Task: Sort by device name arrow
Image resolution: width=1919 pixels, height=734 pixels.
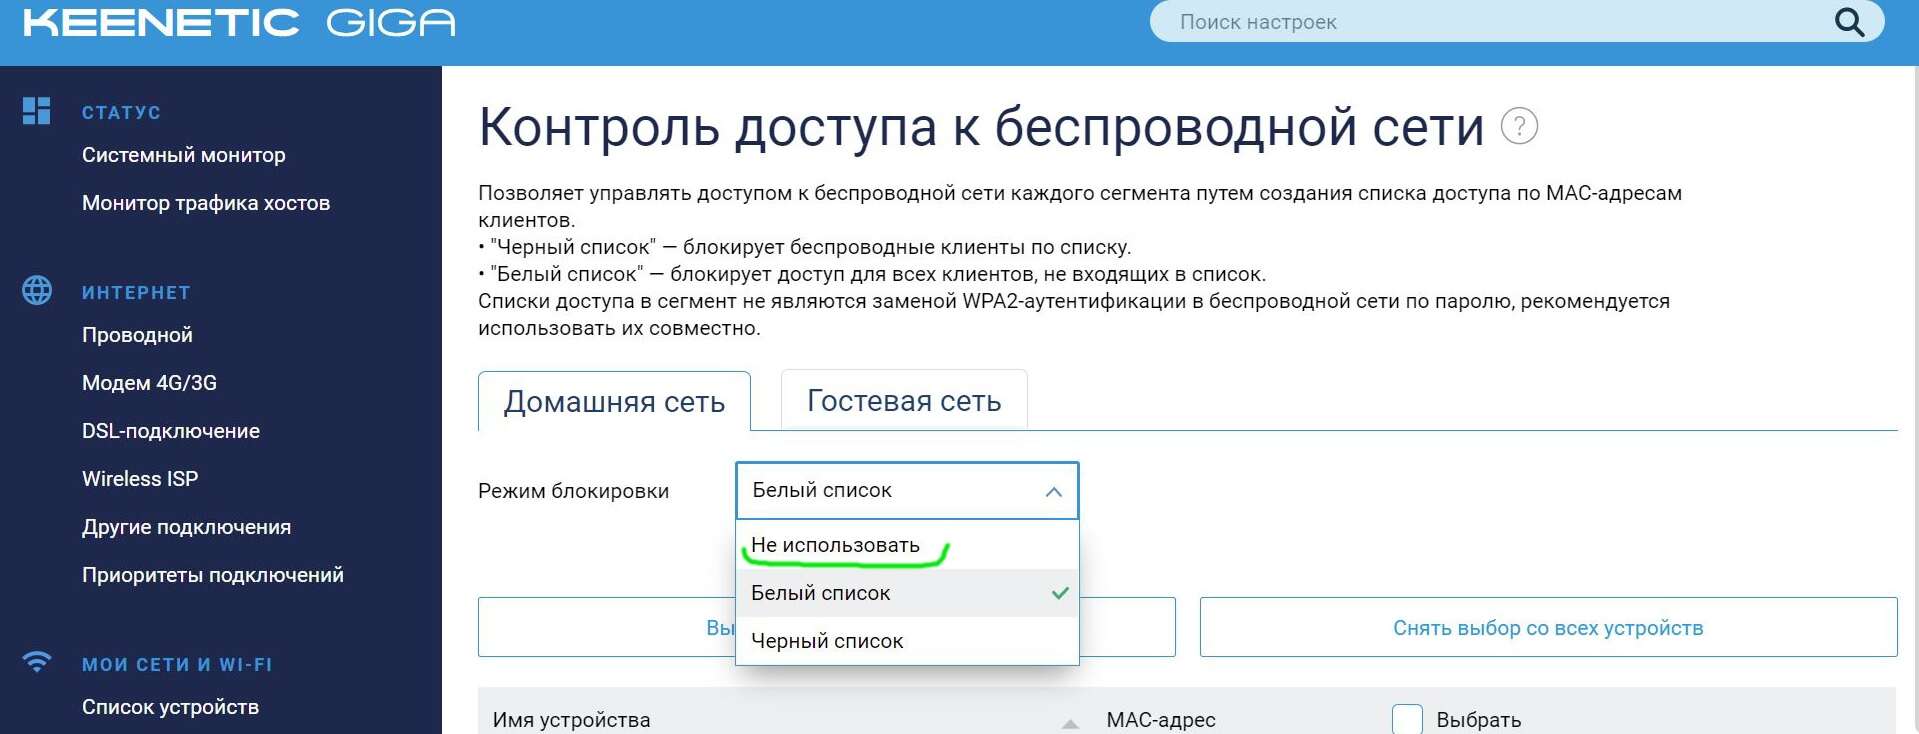Action: (1070, 723)
